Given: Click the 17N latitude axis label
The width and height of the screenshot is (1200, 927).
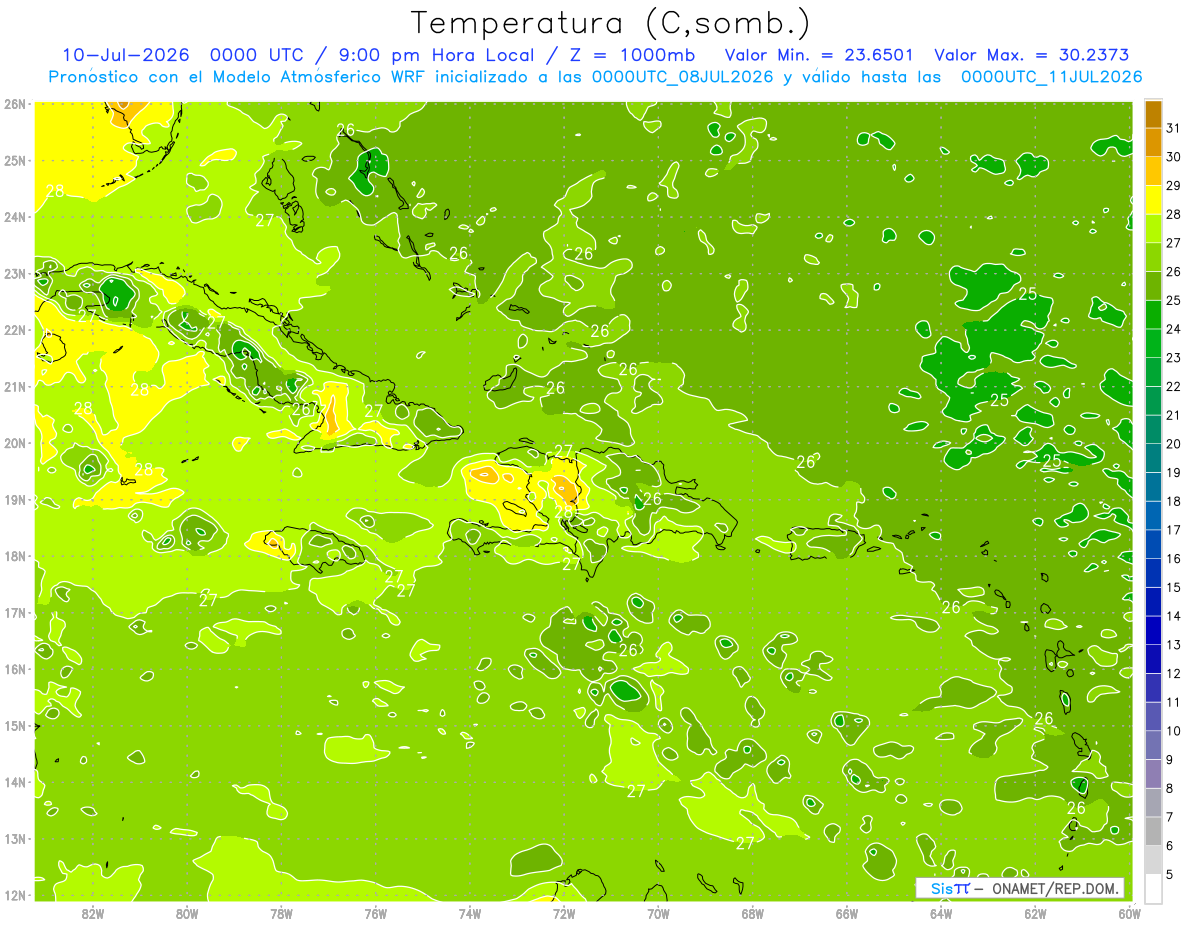Looking at the screenshot, I should 15,612.
